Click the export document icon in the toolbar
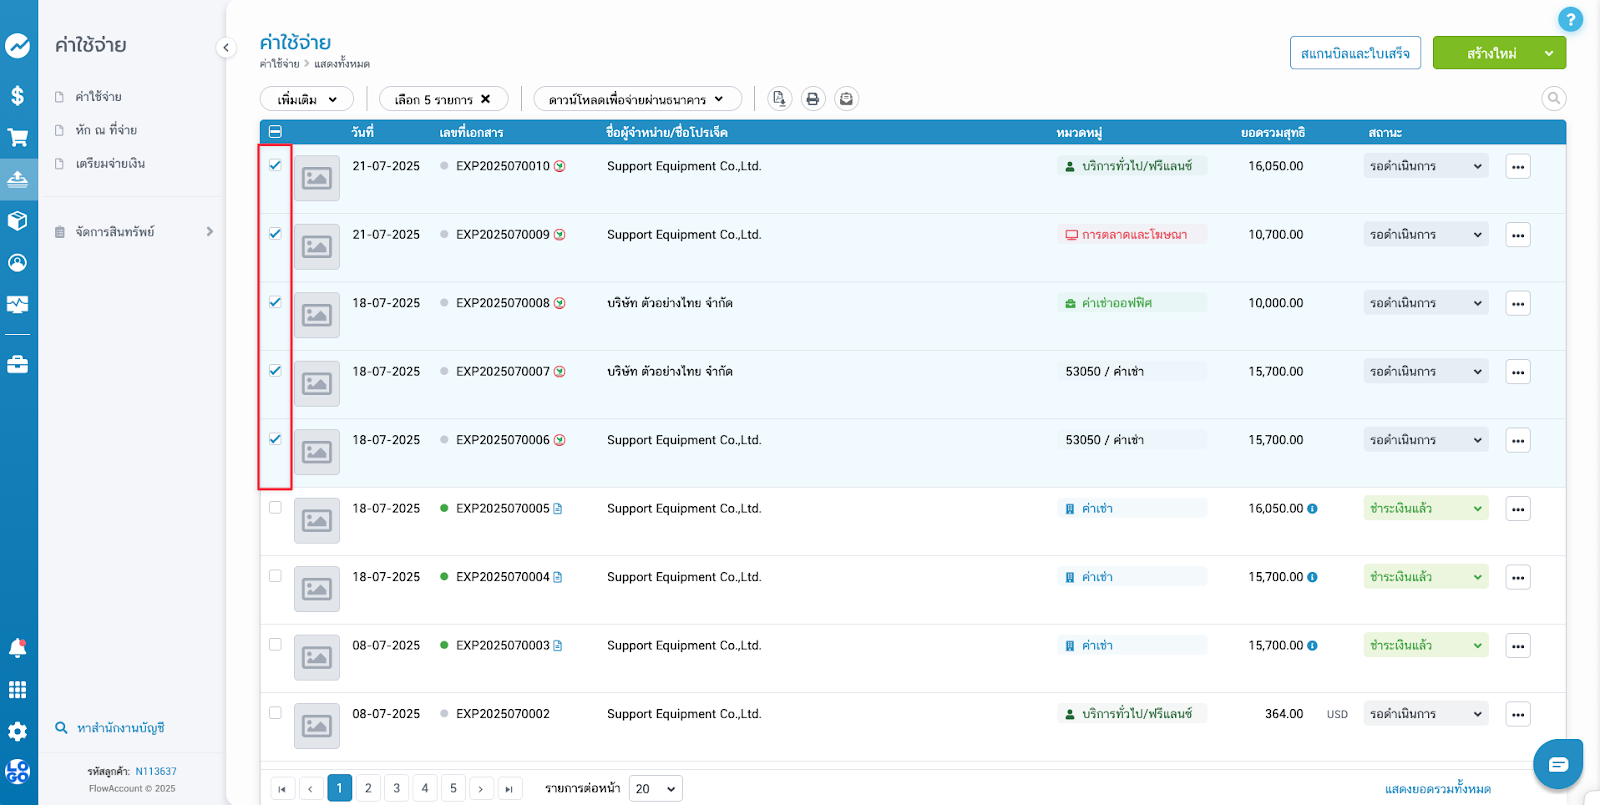1600x805 pixels. pos(780,99)
